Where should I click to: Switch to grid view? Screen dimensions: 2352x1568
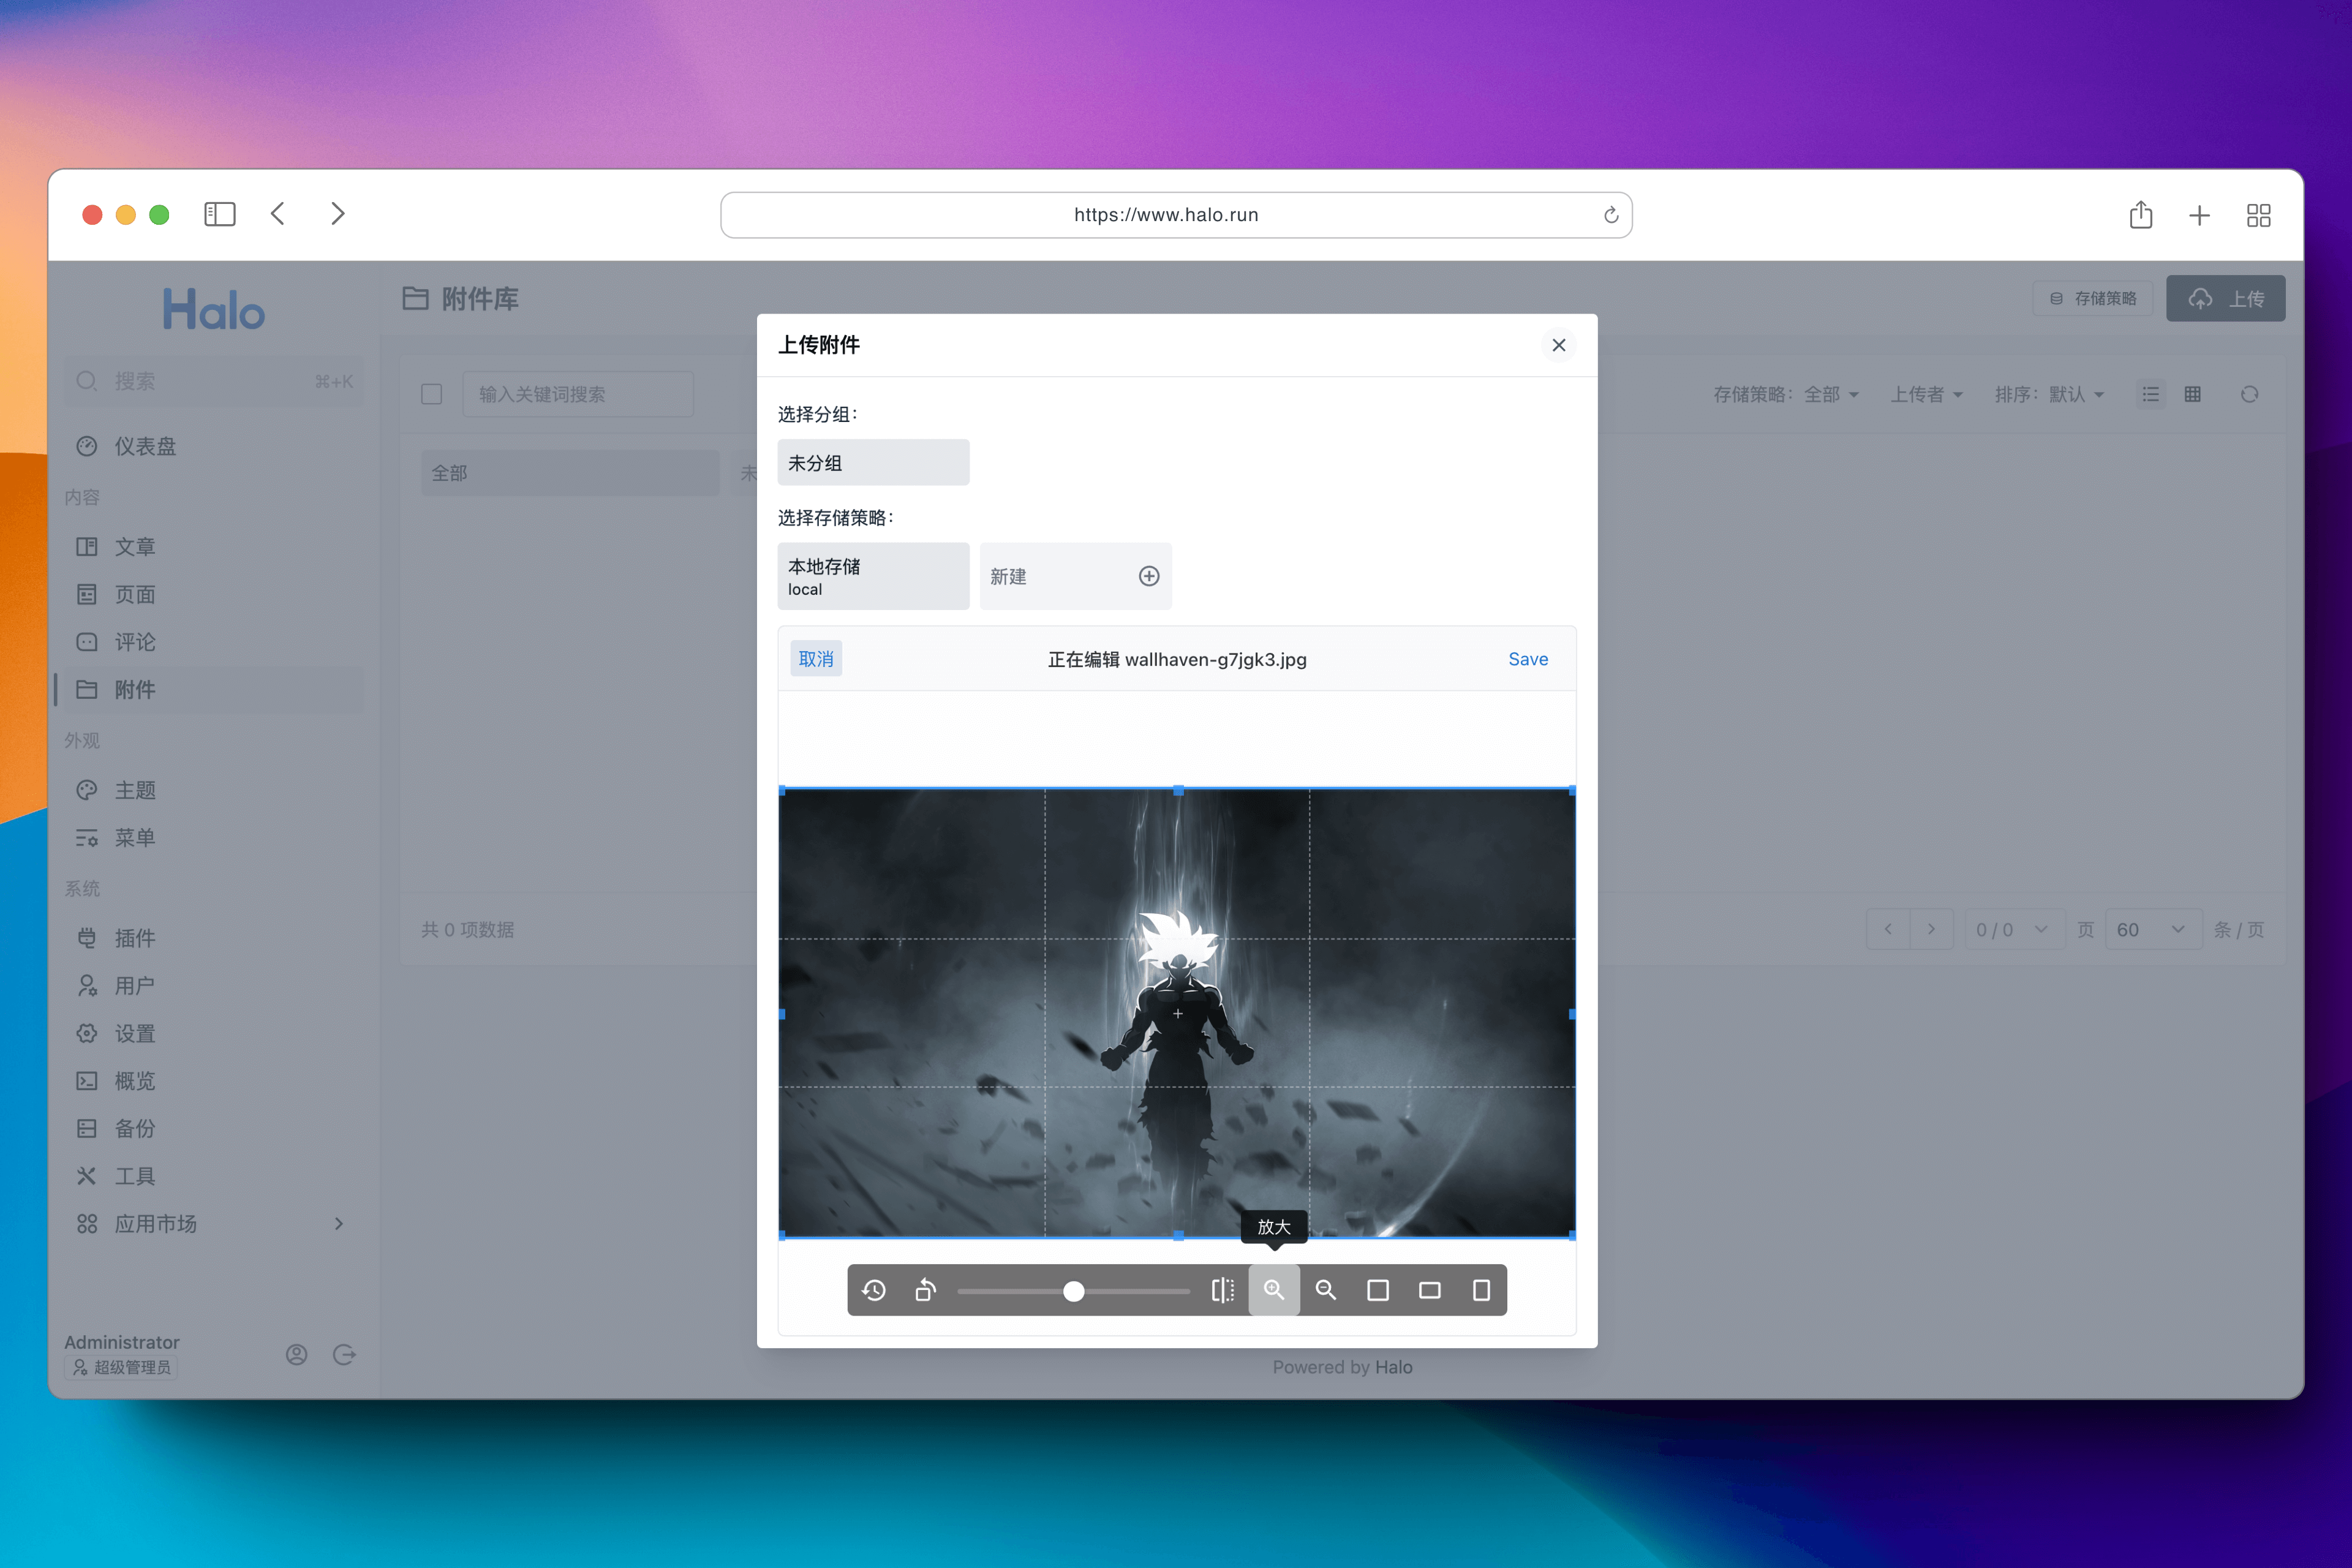[2193, 394]
